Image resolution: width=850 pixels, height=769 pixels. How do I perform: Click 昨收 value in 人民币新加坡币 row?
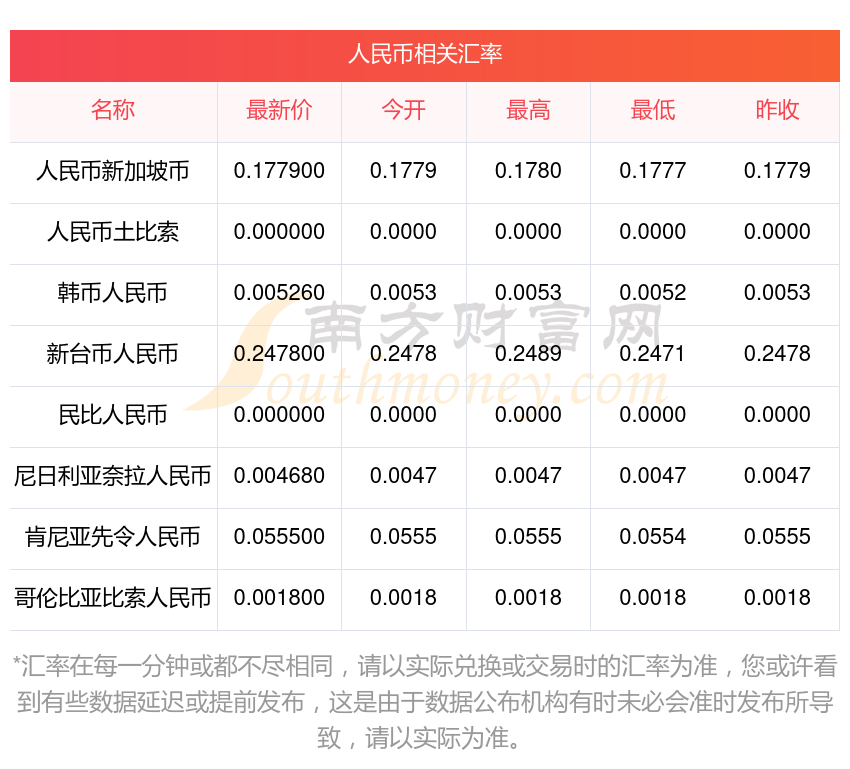777,171
